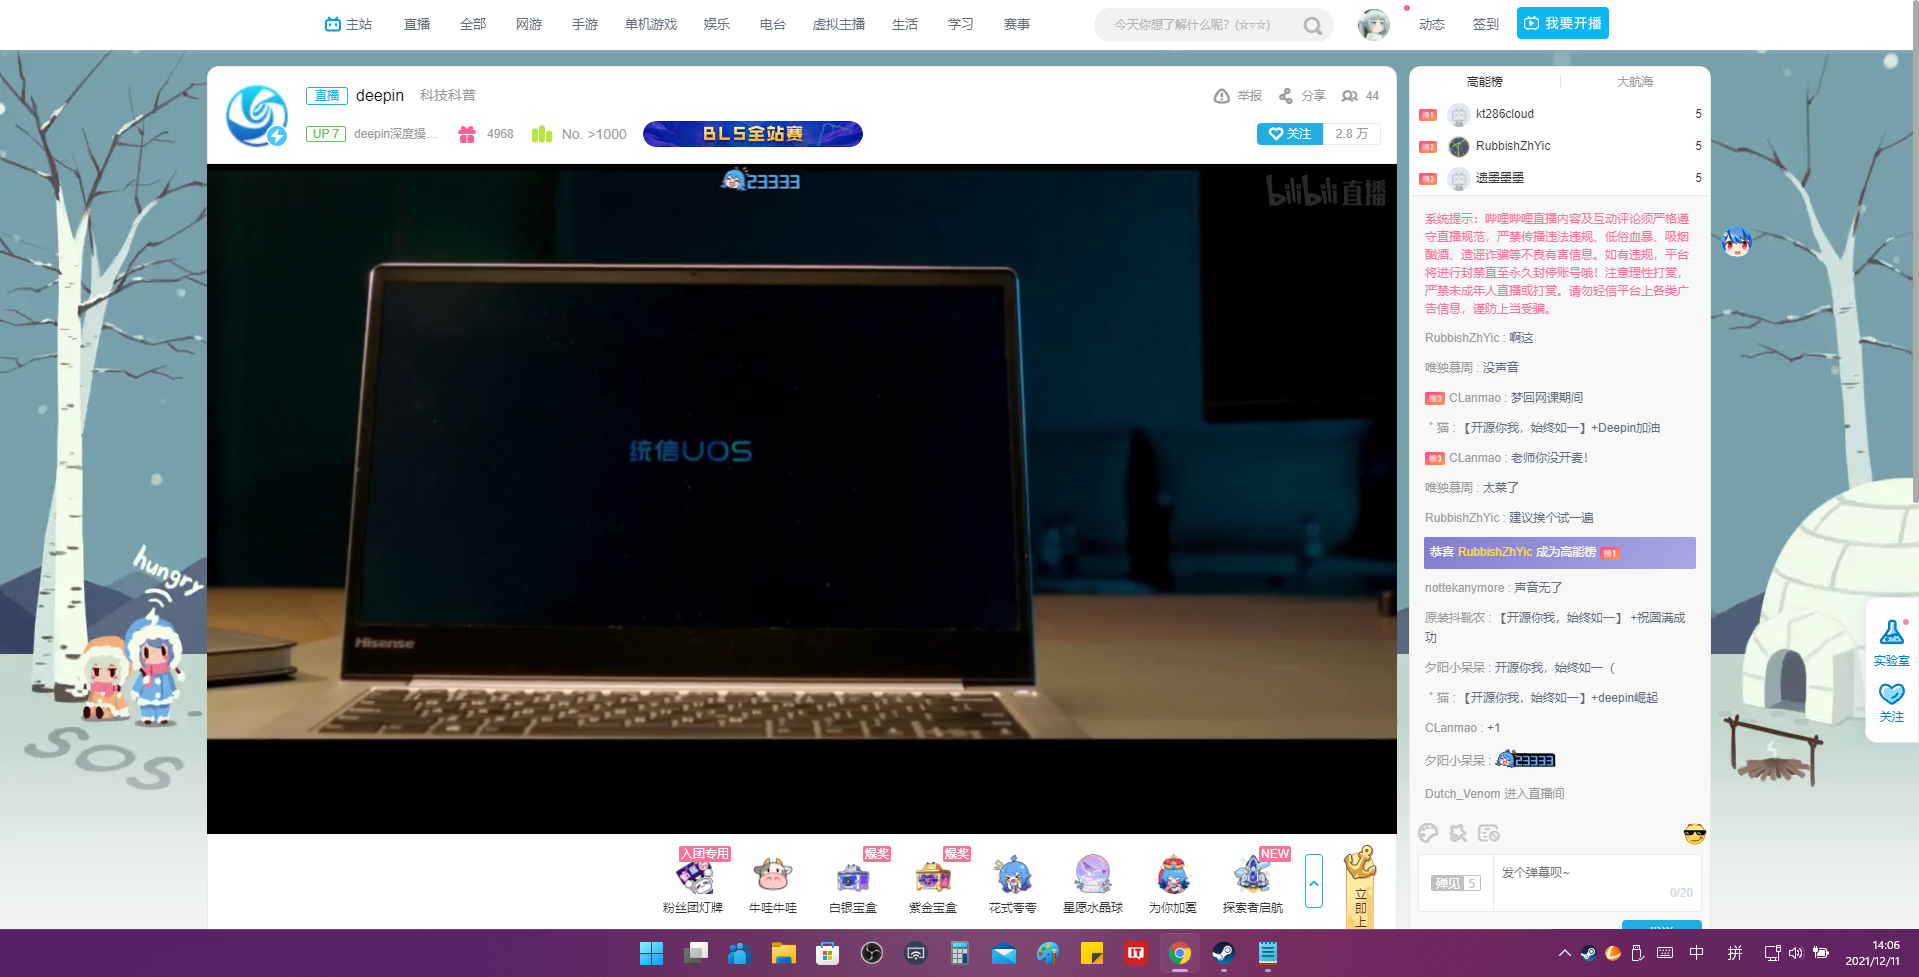
Task: Open the BLS全站赛 banner
Action: (x=753, y=134)
